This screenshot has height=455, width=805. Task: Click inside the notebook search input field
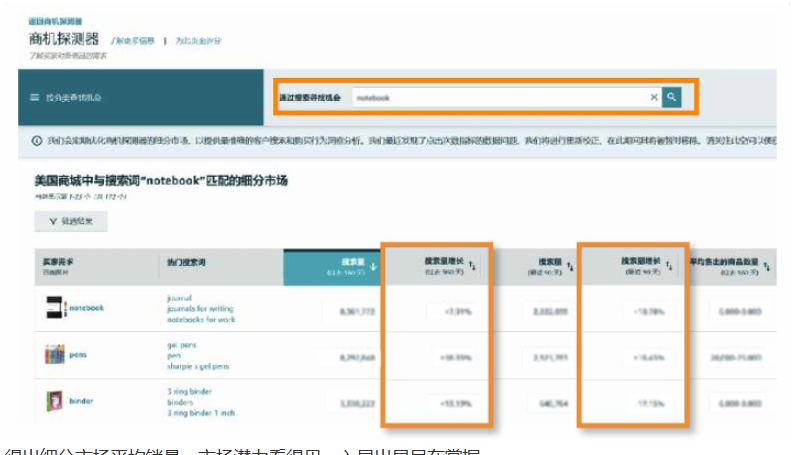(x=500, y=98)
